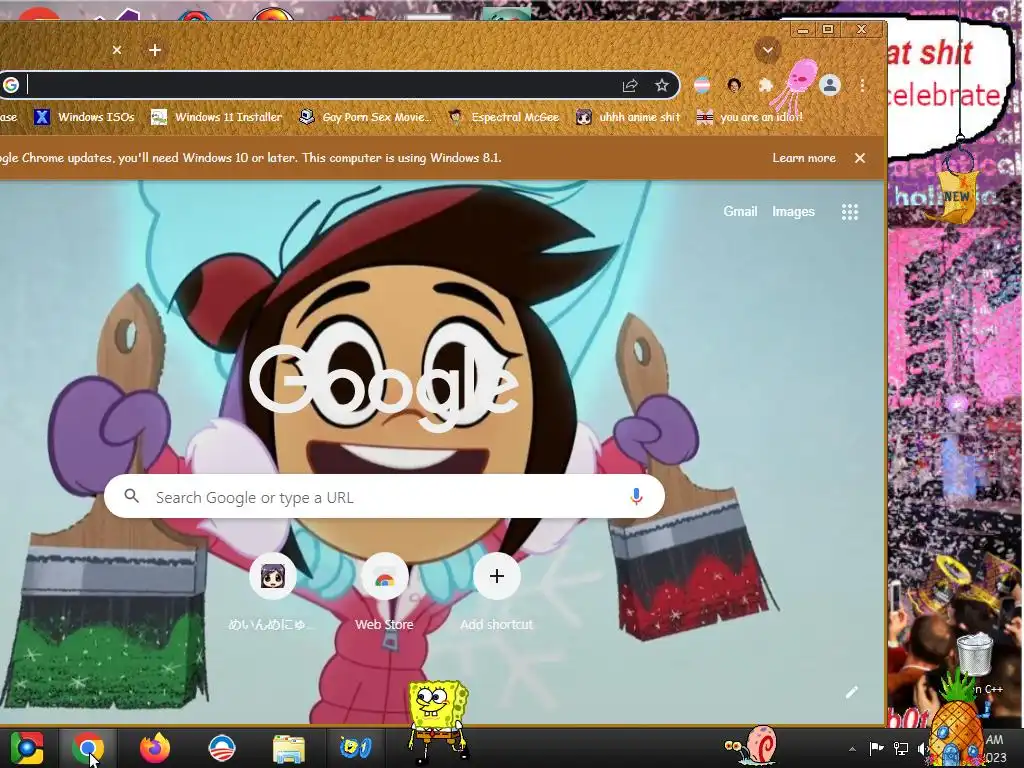Image resolution: width=1024 pixels, height=768 pixels.
Task: Open the Chrome profile avatar button
Action: click(x=830, y=86)
